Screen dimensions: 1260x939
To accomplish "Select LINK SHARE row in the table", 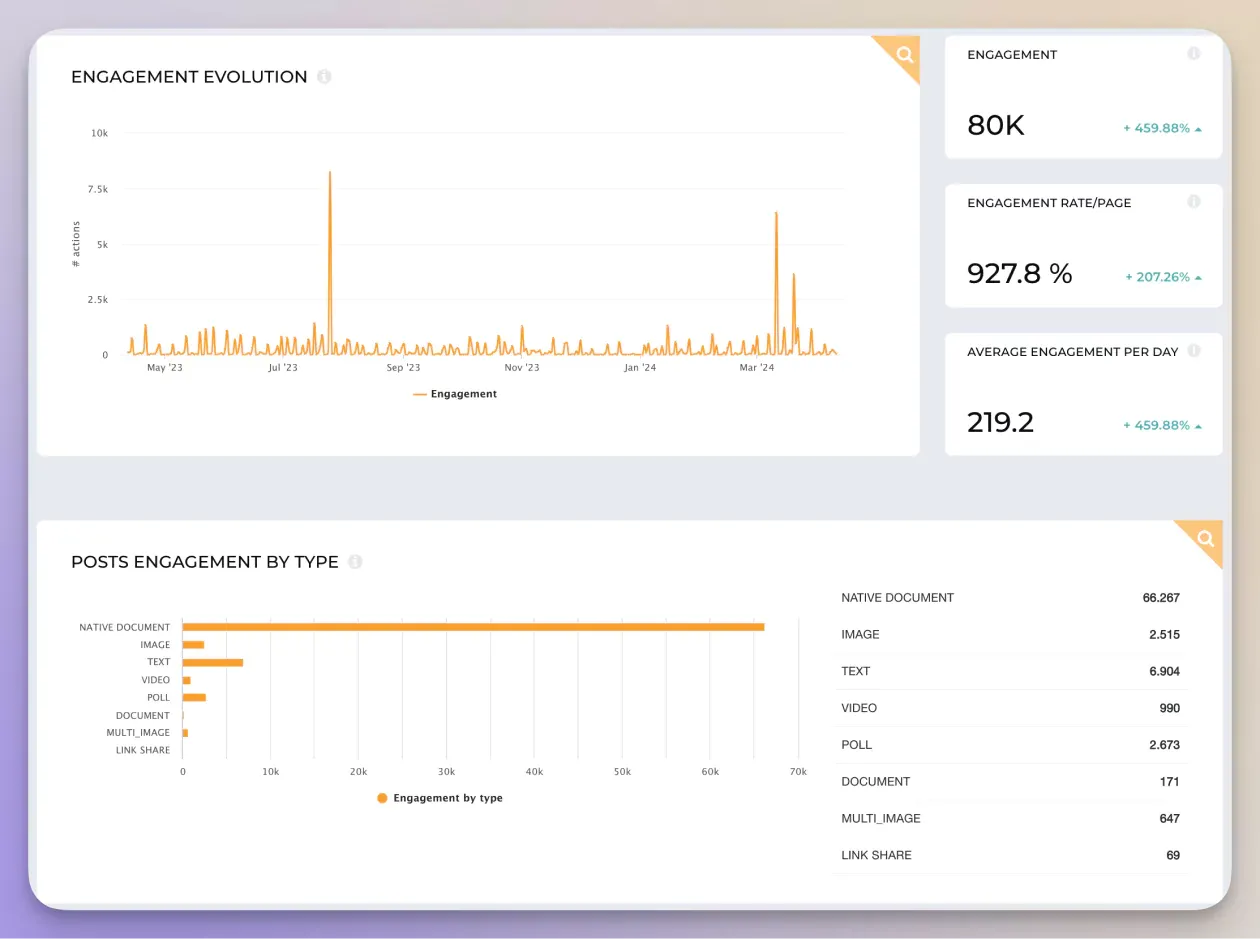I will 1010,855.
